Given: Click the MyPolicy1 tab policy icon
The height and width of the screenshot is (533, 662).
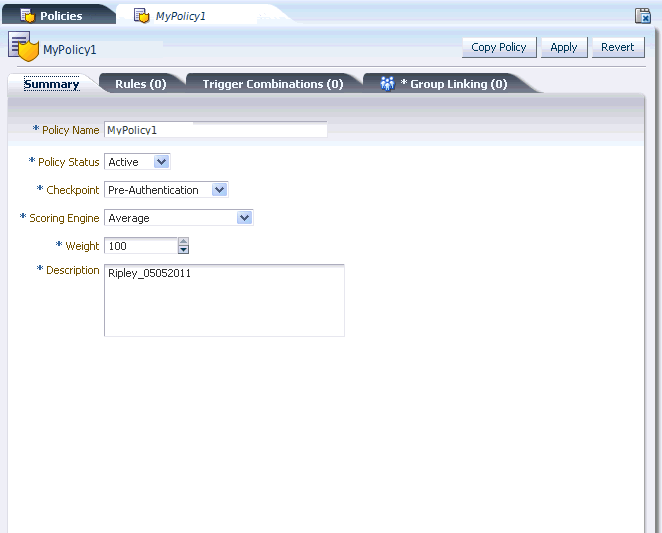Looking at the screenshot, I should point(141,16).
